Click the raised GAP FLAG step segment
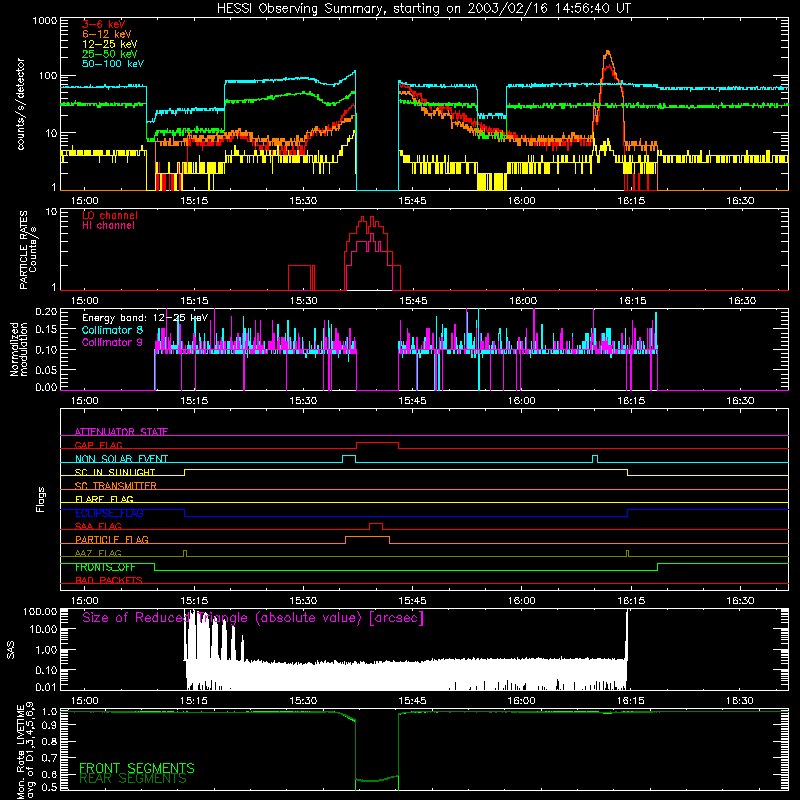The height and width of the screenshot is (800, 800). (x=377, y=443)
